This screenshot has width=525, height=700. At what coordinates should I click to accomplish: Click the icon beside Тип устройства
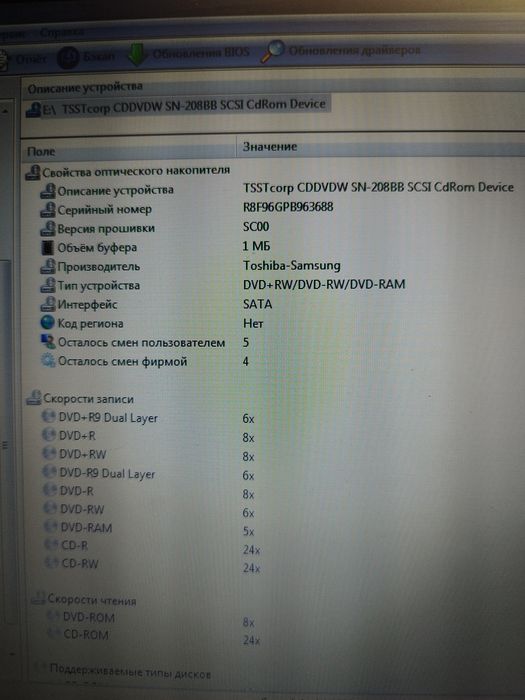click(x=47, y=285)
